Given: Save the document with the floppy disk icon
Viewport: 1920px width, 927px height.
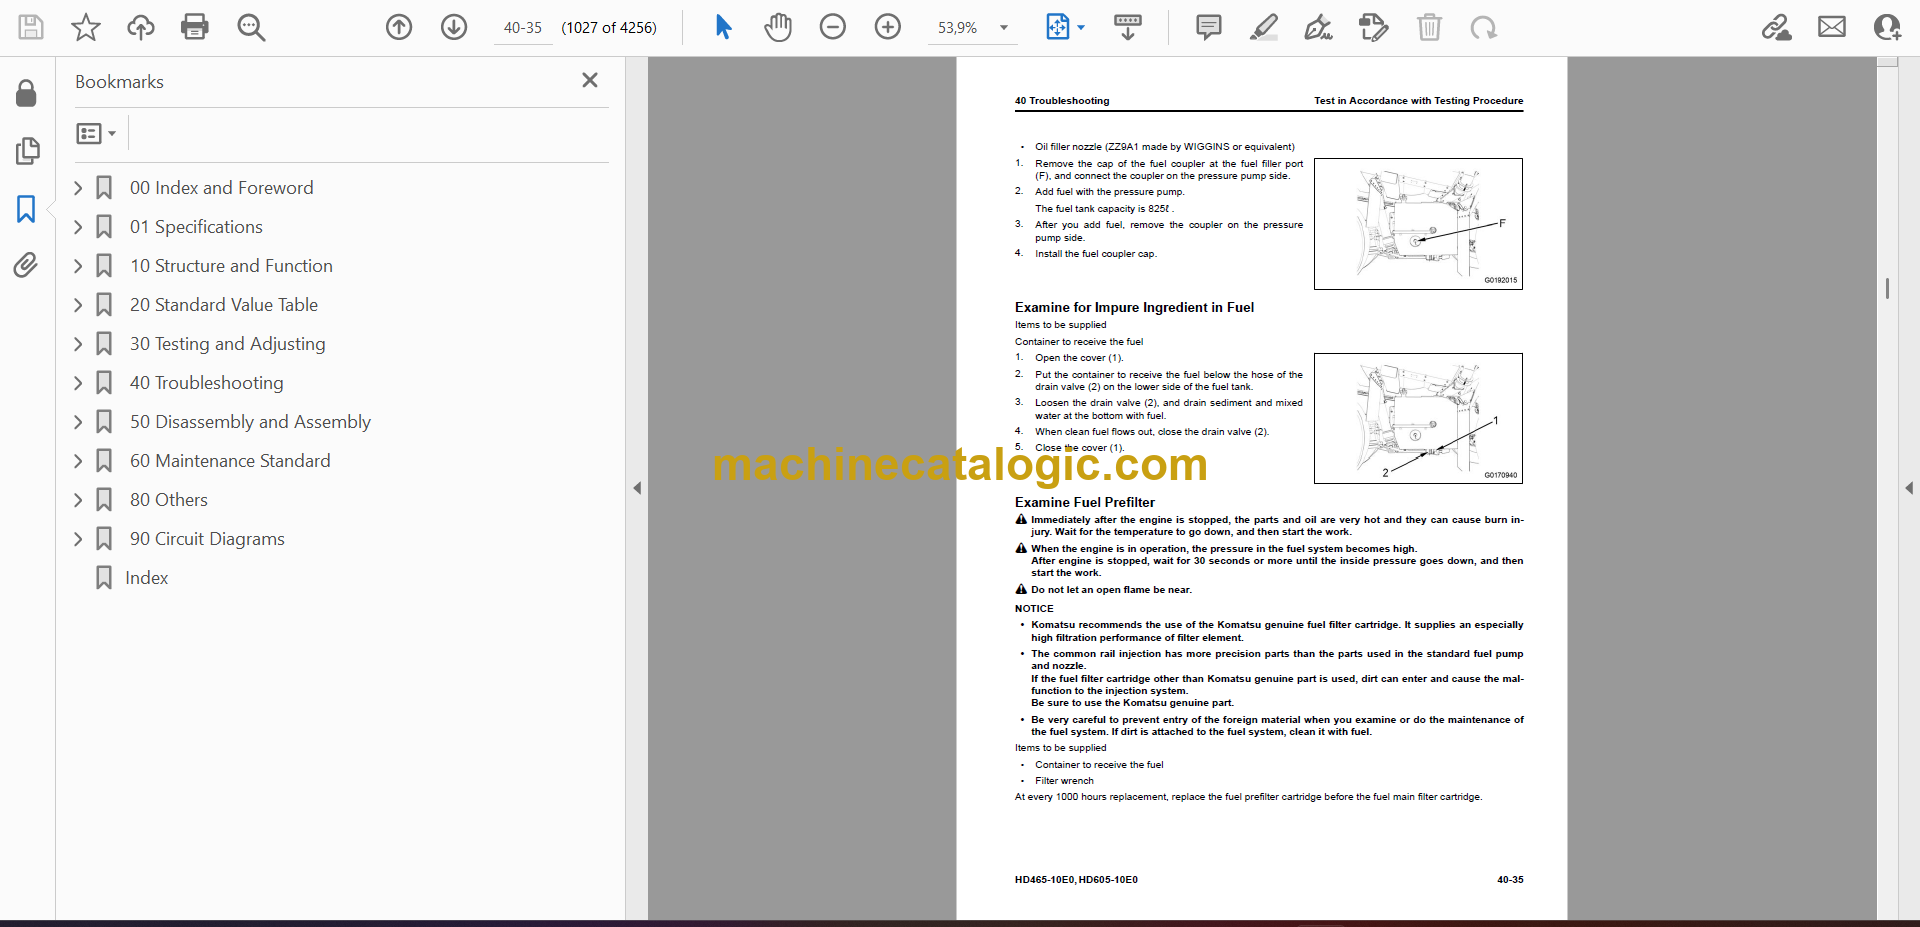Looking at the screenshot, I should click(31, 27).
